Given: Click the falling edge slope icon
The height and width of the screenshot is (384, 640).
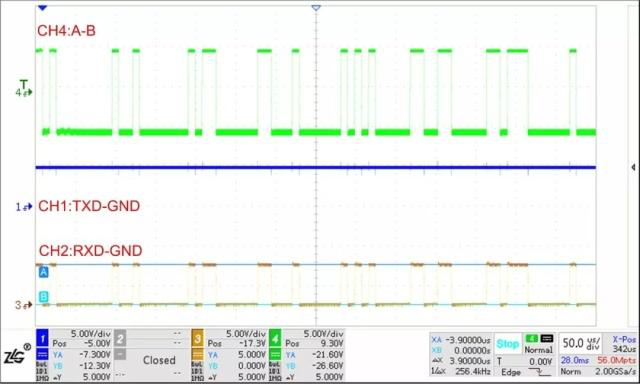Looking at the screenshot, I should 539,371.
